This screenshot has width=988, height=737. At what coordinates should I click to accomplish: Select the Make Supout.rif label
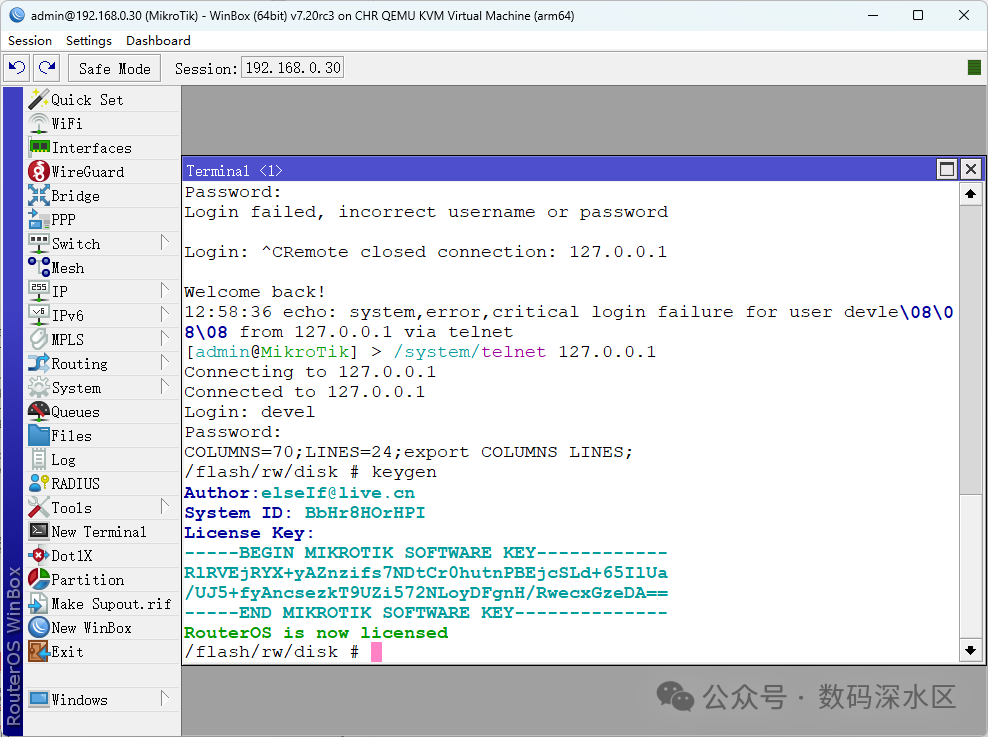[x=111, y=604]
